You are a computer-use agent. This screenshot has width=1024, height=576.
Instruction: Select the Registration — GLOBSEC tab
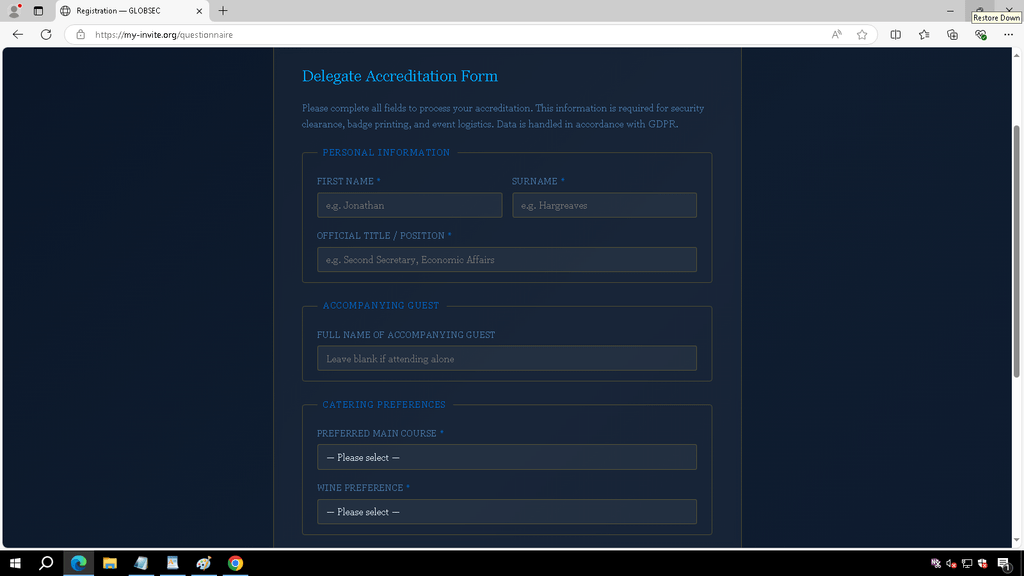pyautogui.click(x=133, y=11)
